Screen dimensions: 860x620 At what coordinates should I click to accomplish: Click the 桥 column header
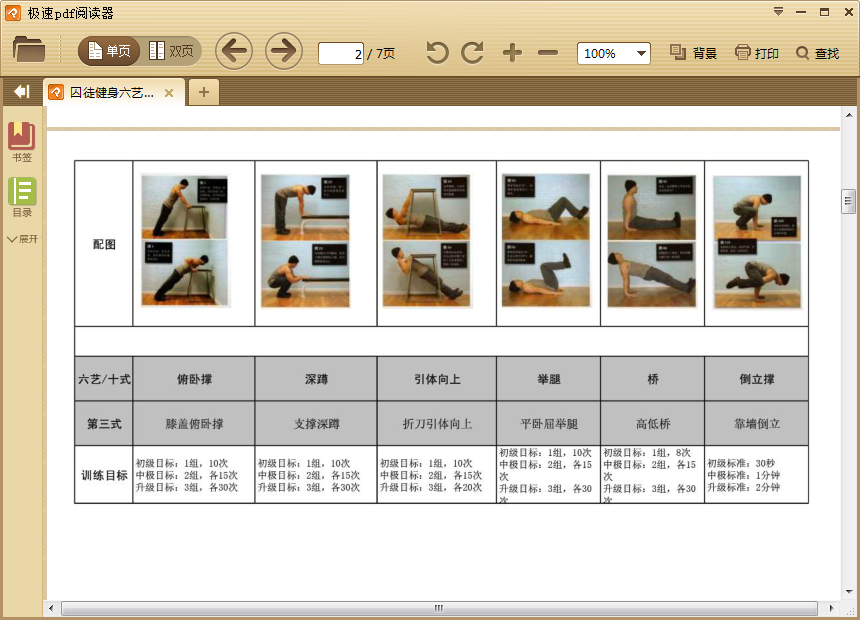pyautogui.click(x=653, y=379)
